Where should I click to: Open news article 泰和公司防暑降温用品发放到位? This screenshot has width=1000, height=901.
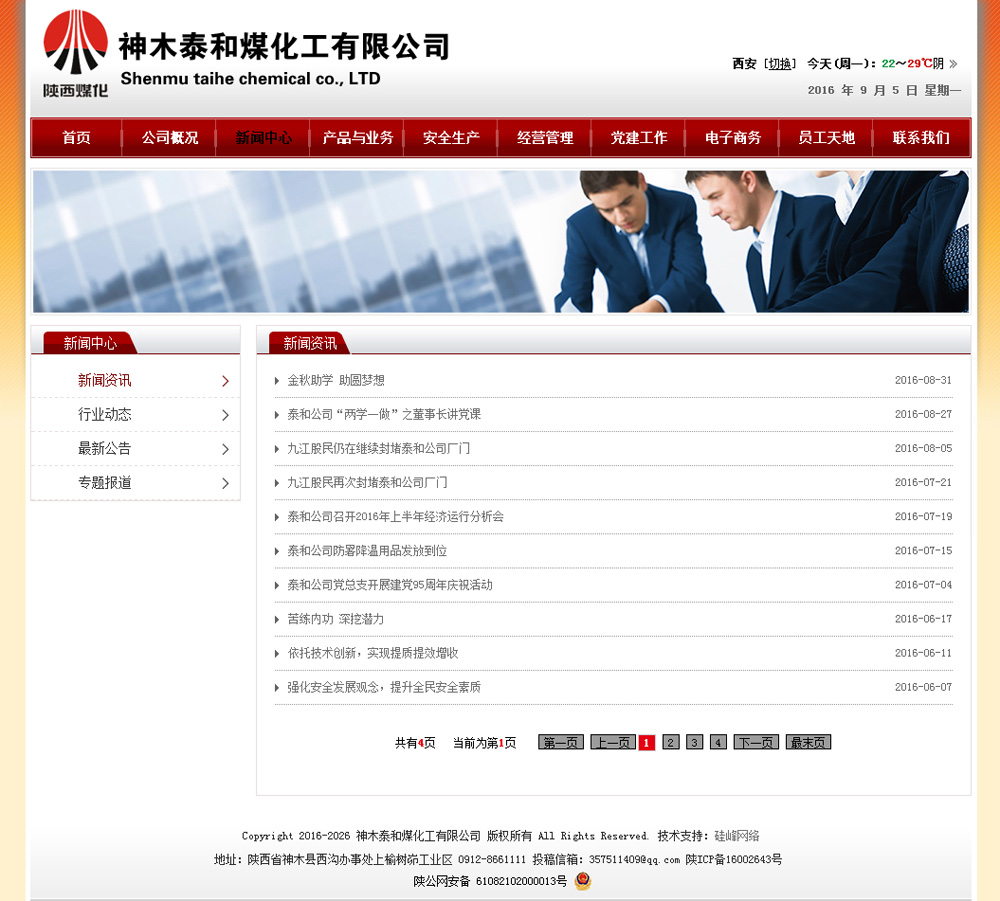(367, 551)
